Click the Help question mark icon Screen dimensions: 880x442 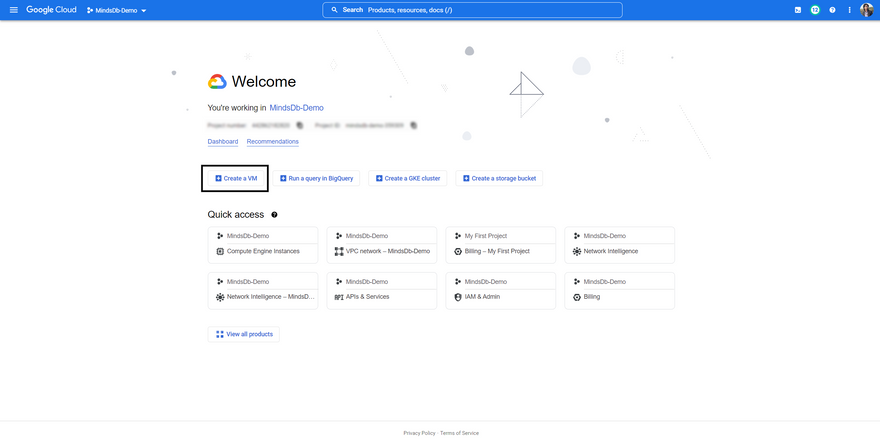(x=832, y=10)
